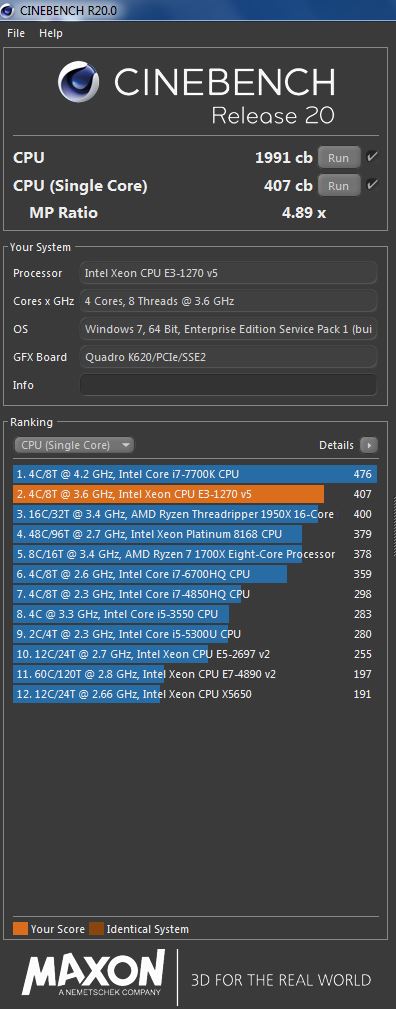Viewport: 396px width, 1009px height.
Task: Select the Xeon X5650 ranking entry
Action: pos(194,694)
